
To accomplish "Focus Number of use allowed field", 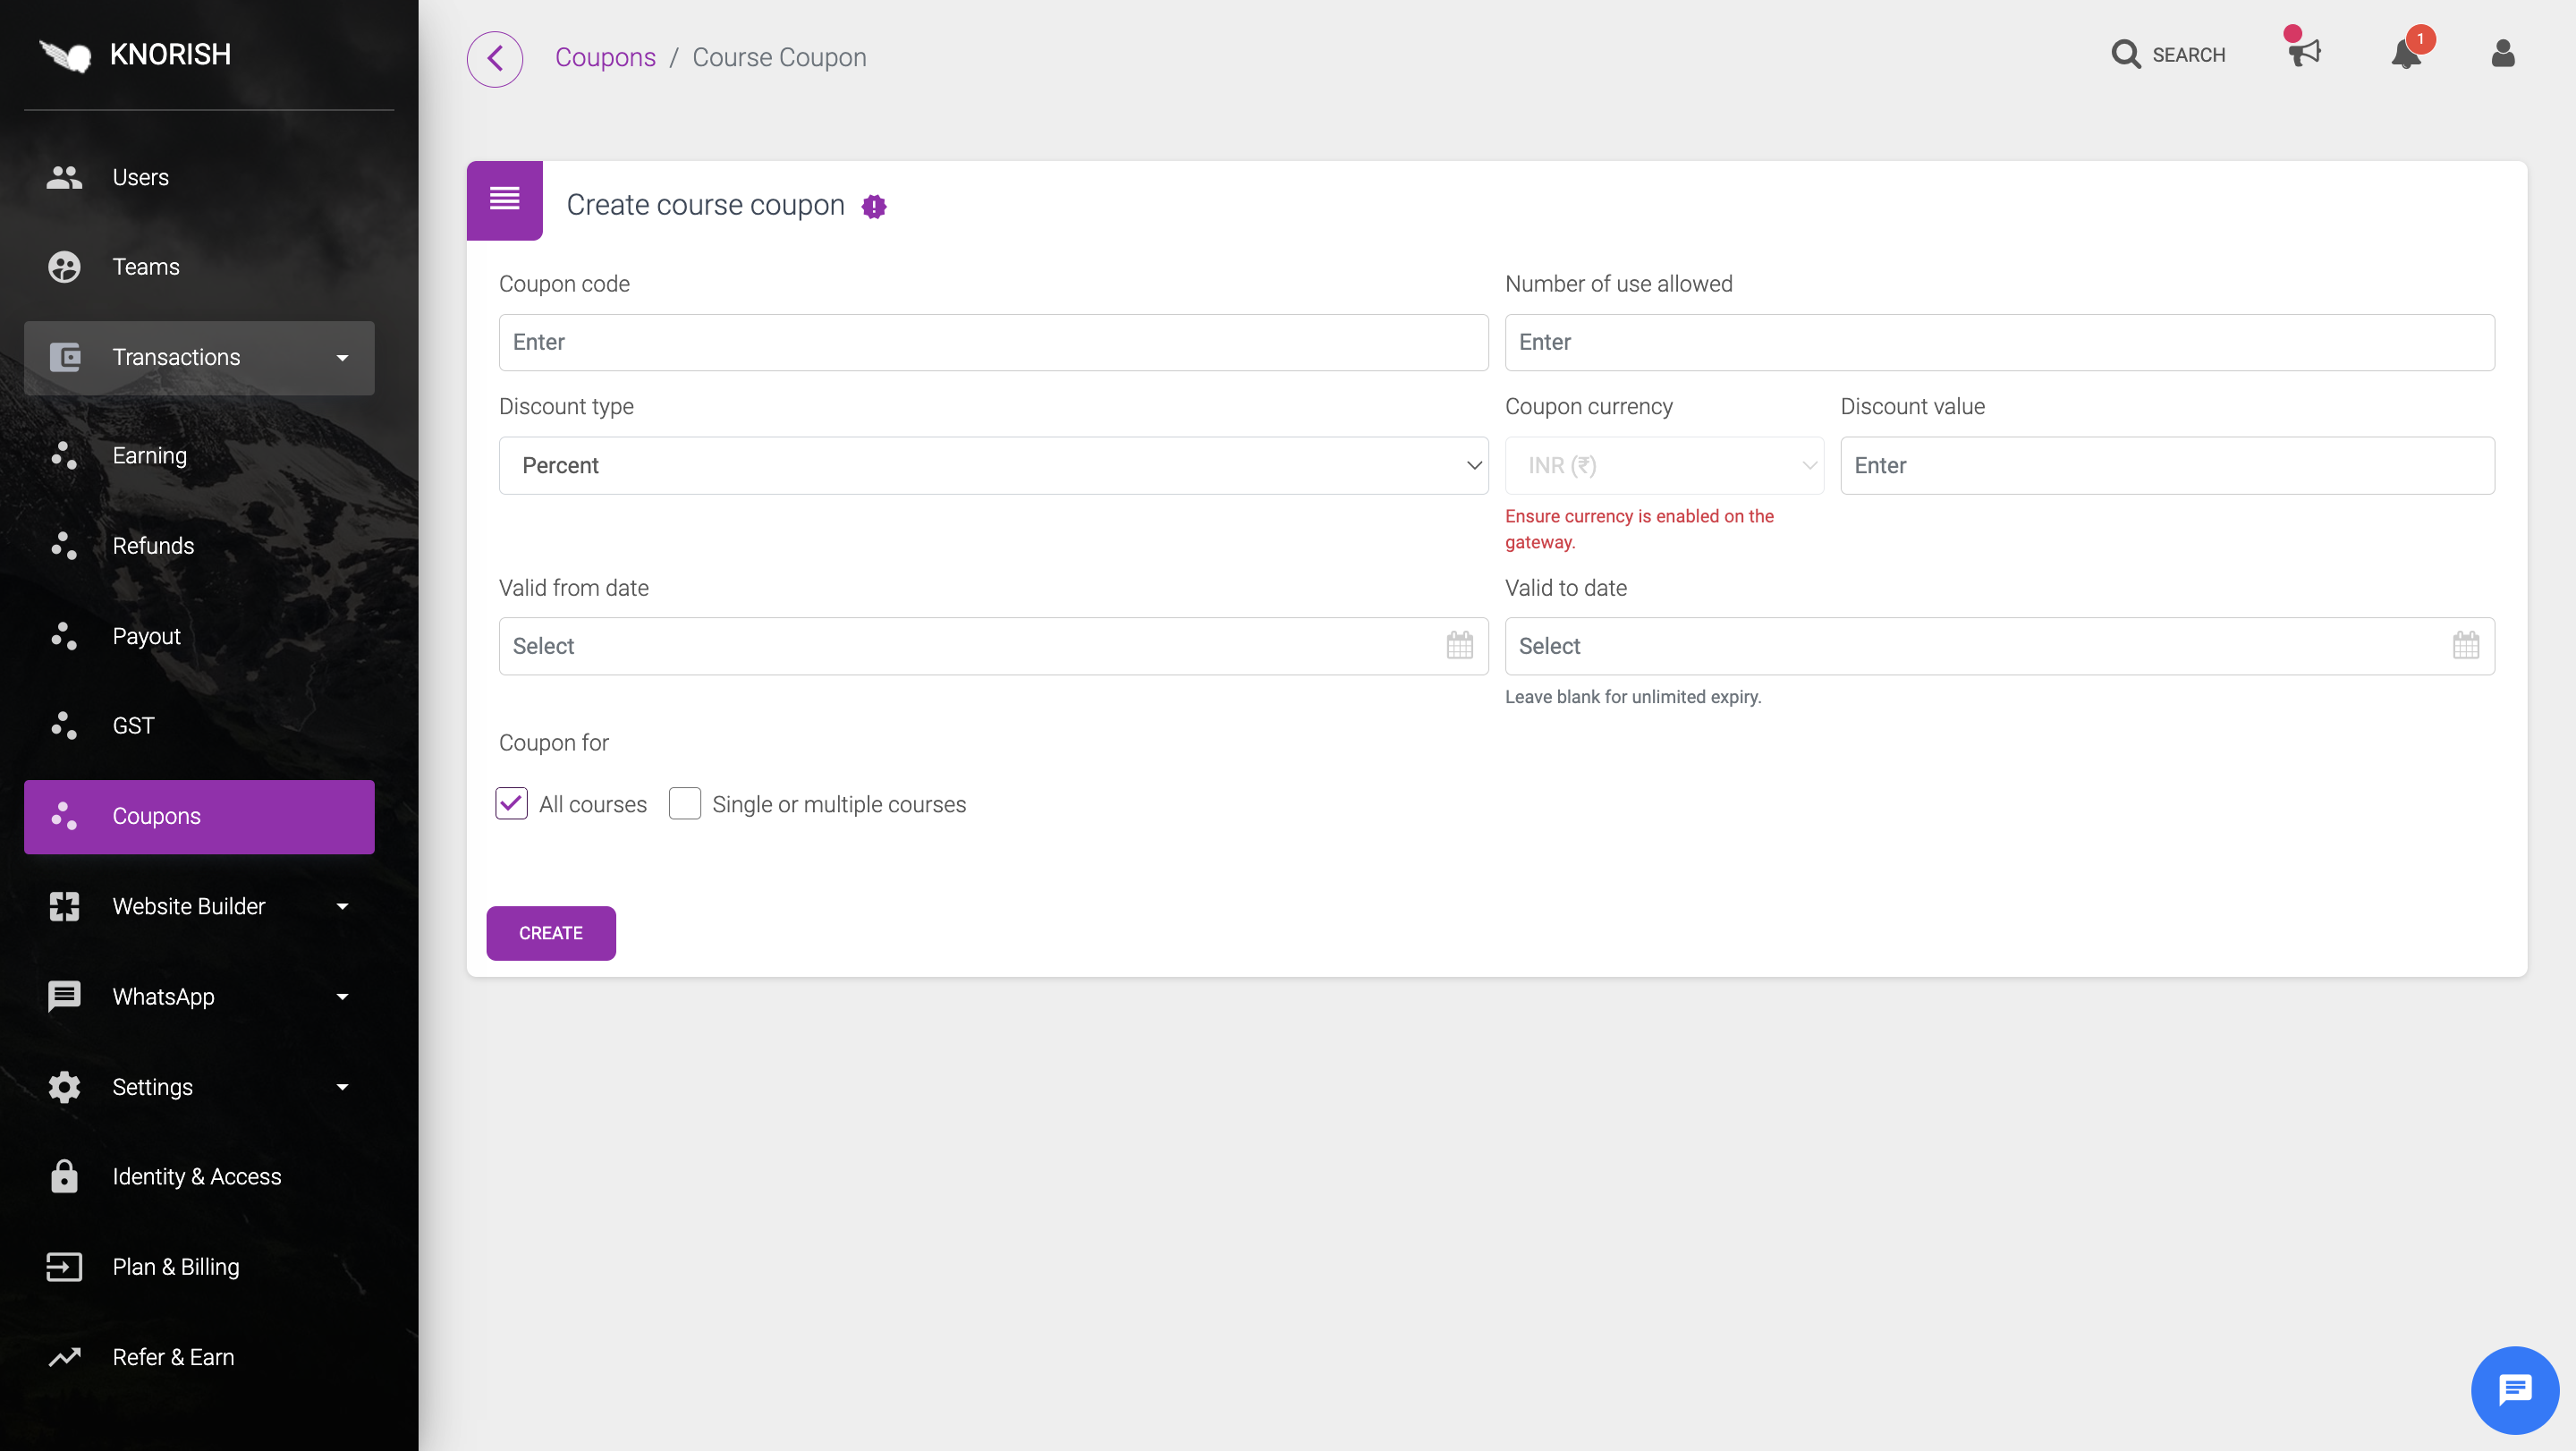I will click(x=2000, y=342).
